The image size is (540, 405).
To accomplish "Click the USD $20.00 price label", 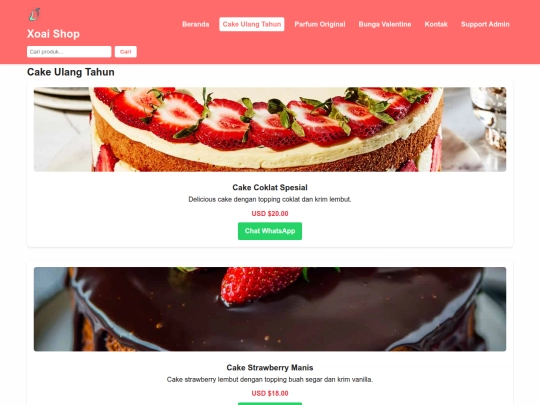I will pos(270,214).
